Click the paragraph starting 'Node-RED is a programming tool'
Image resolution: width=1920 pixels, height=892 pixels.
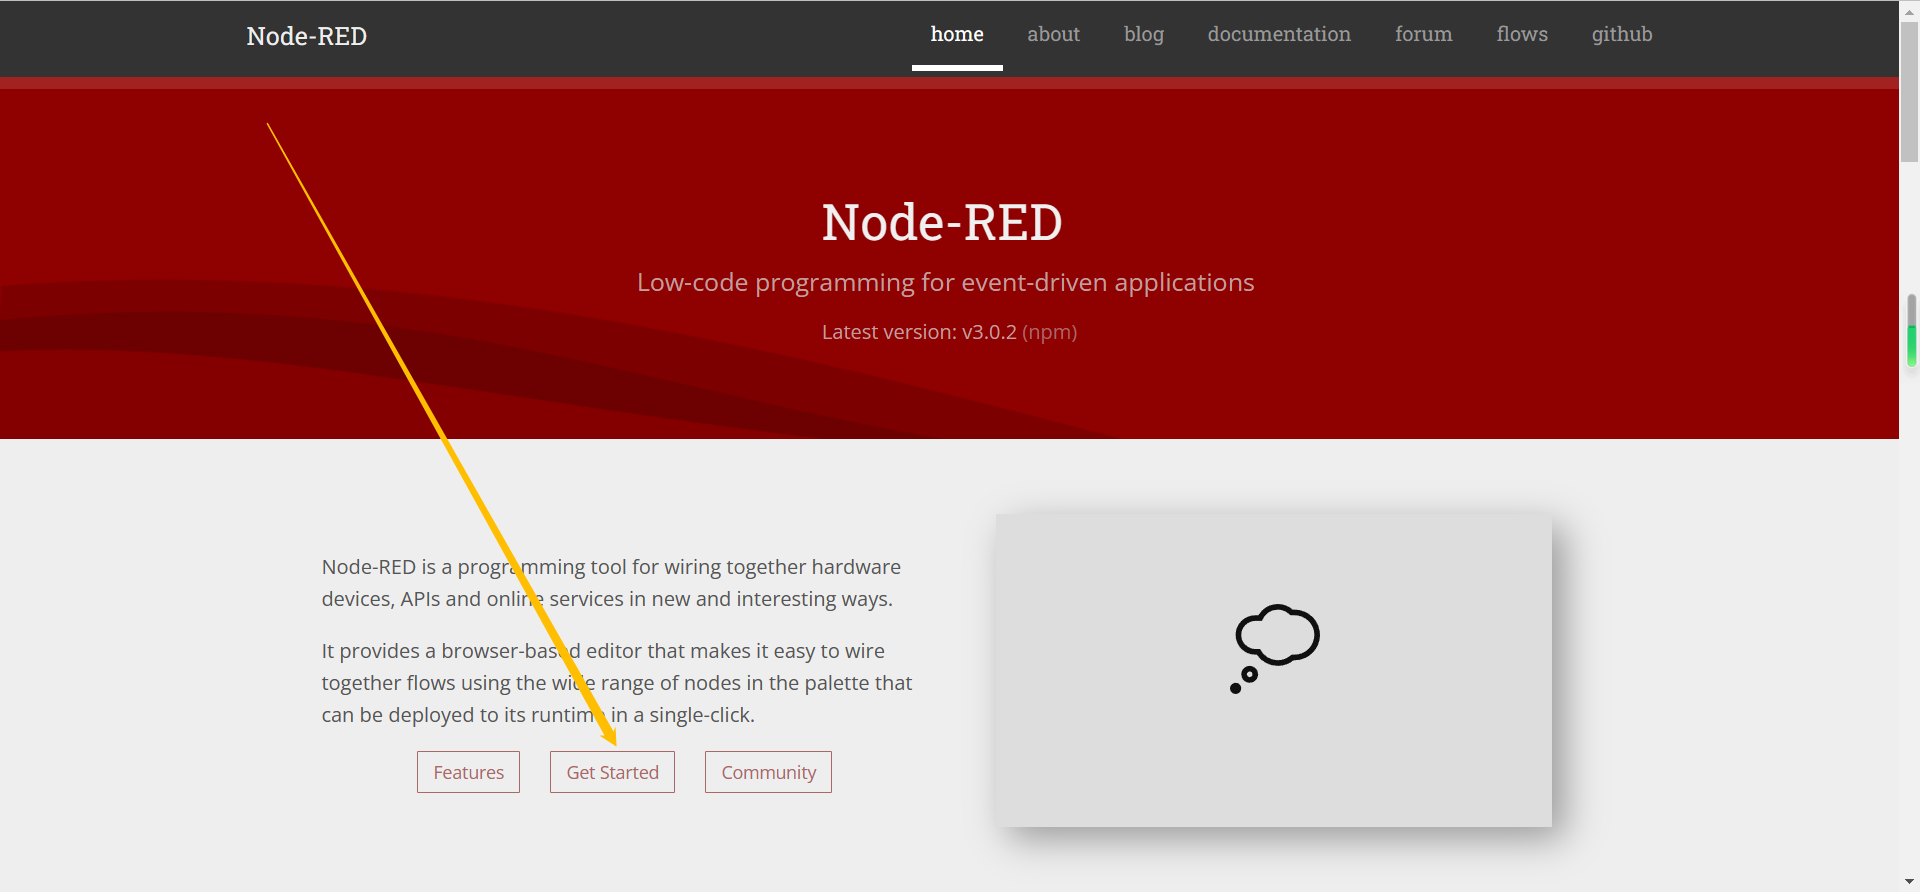[x=611, y=583]
